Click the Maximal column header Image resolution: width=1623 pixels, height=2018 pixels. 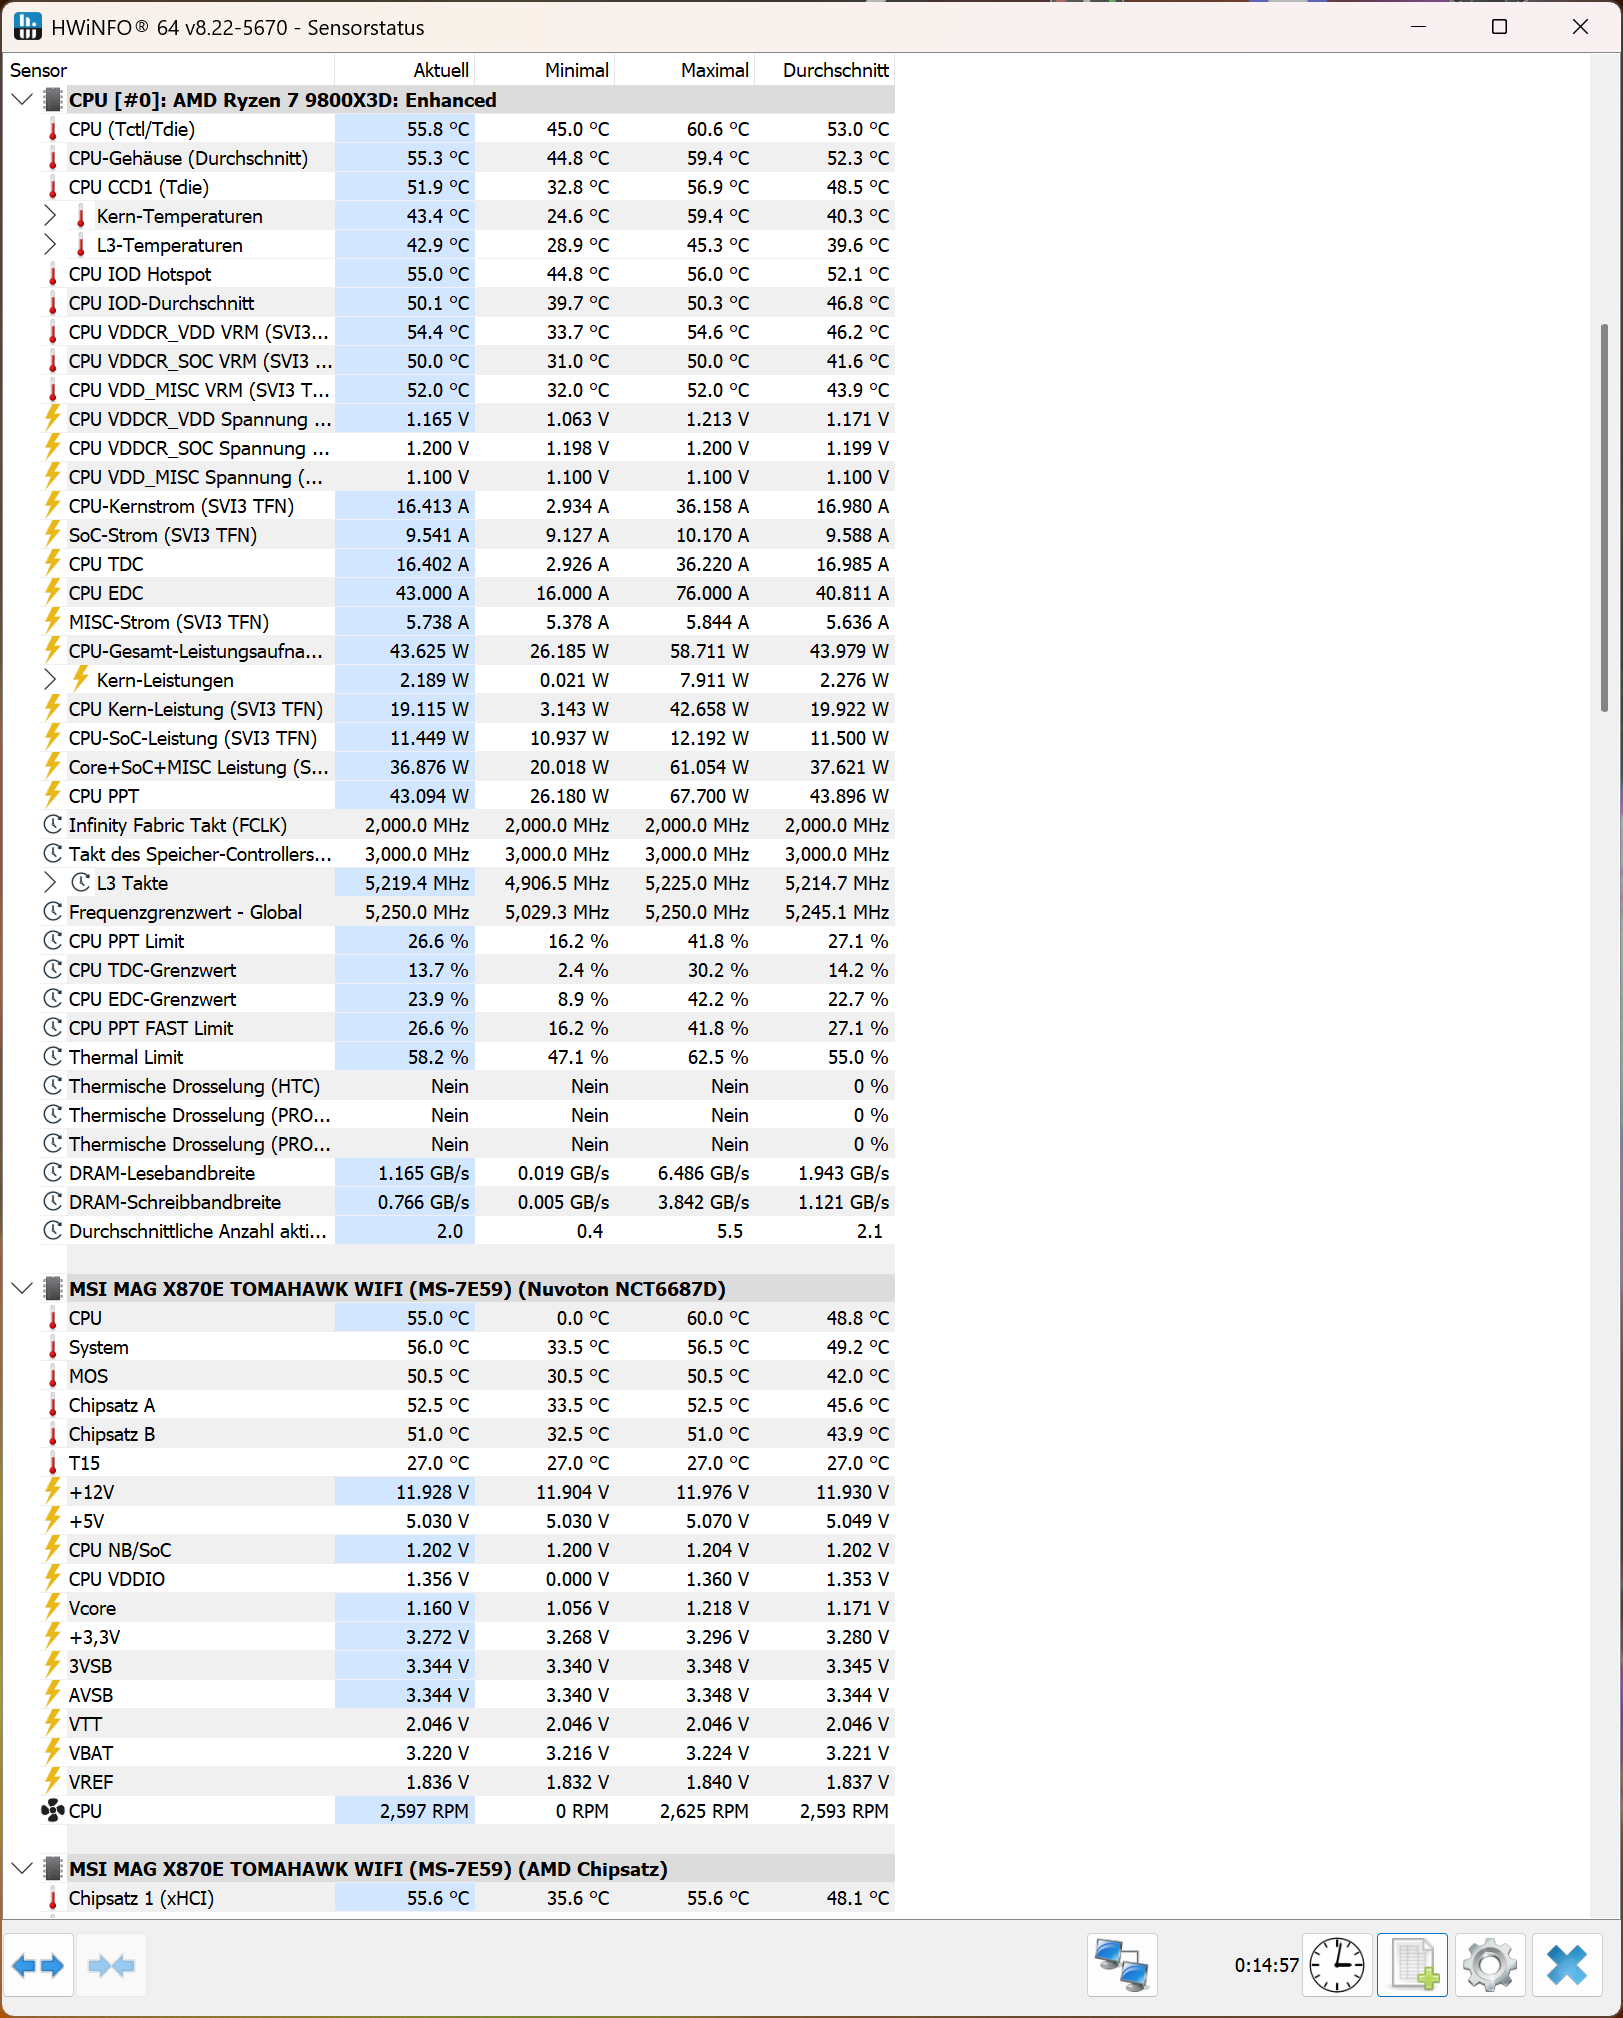click(684, 70)
